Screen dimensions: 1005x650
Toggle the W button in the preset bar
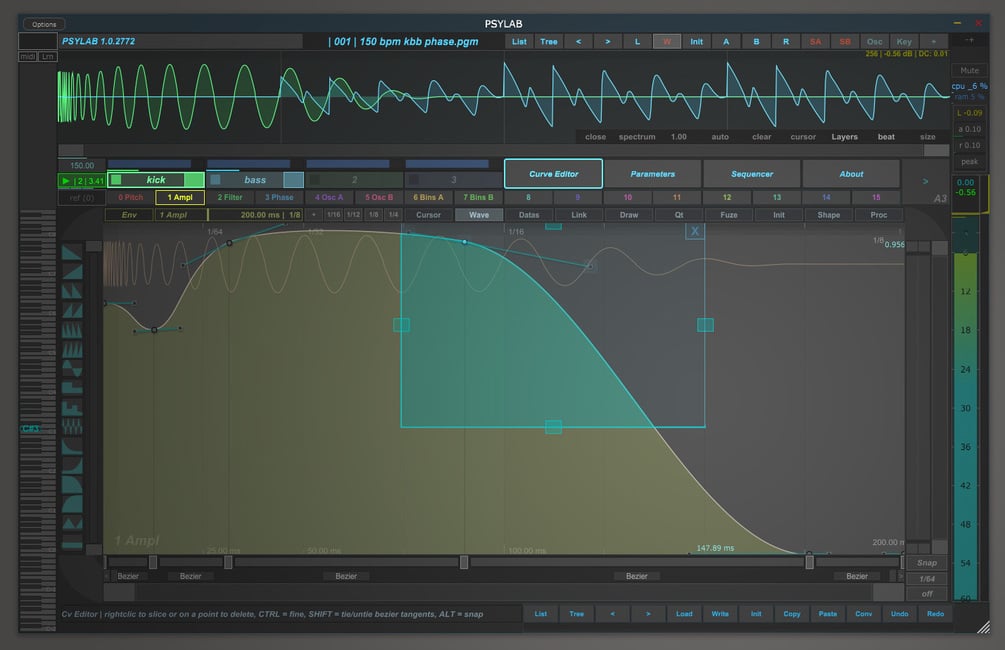[x=667, y=42]
